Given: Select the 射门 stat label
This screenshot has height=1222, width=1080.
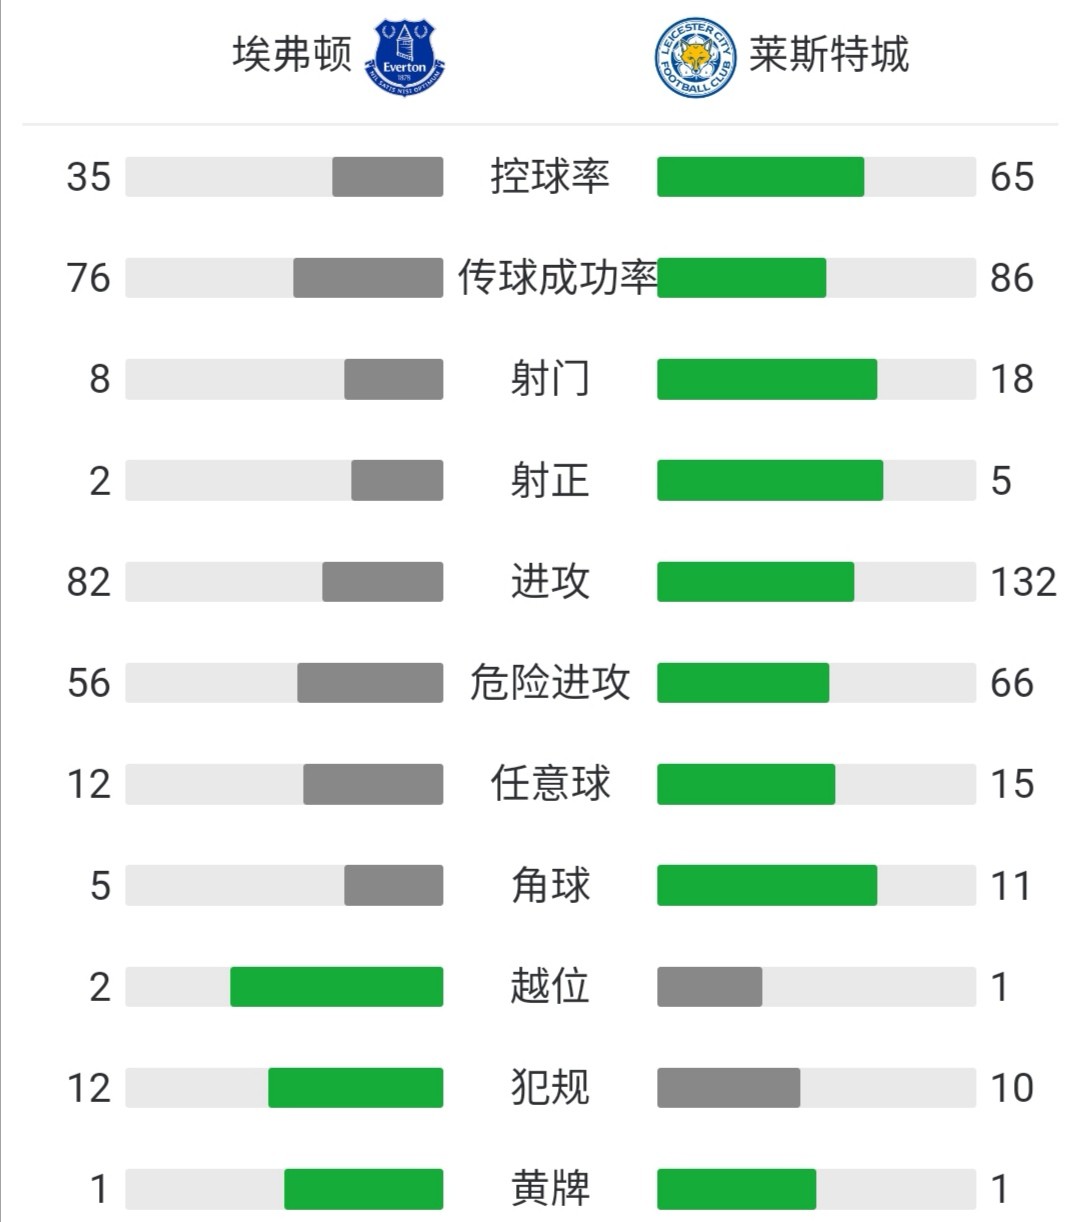Looking at the screenshot, I should click(x=550, y=379).
